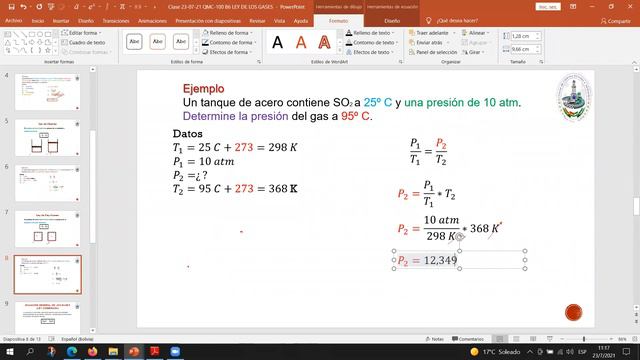This screenshot has height=360, width=640.
Task: Apply the third Abc shape style
Action: (181, 42)
